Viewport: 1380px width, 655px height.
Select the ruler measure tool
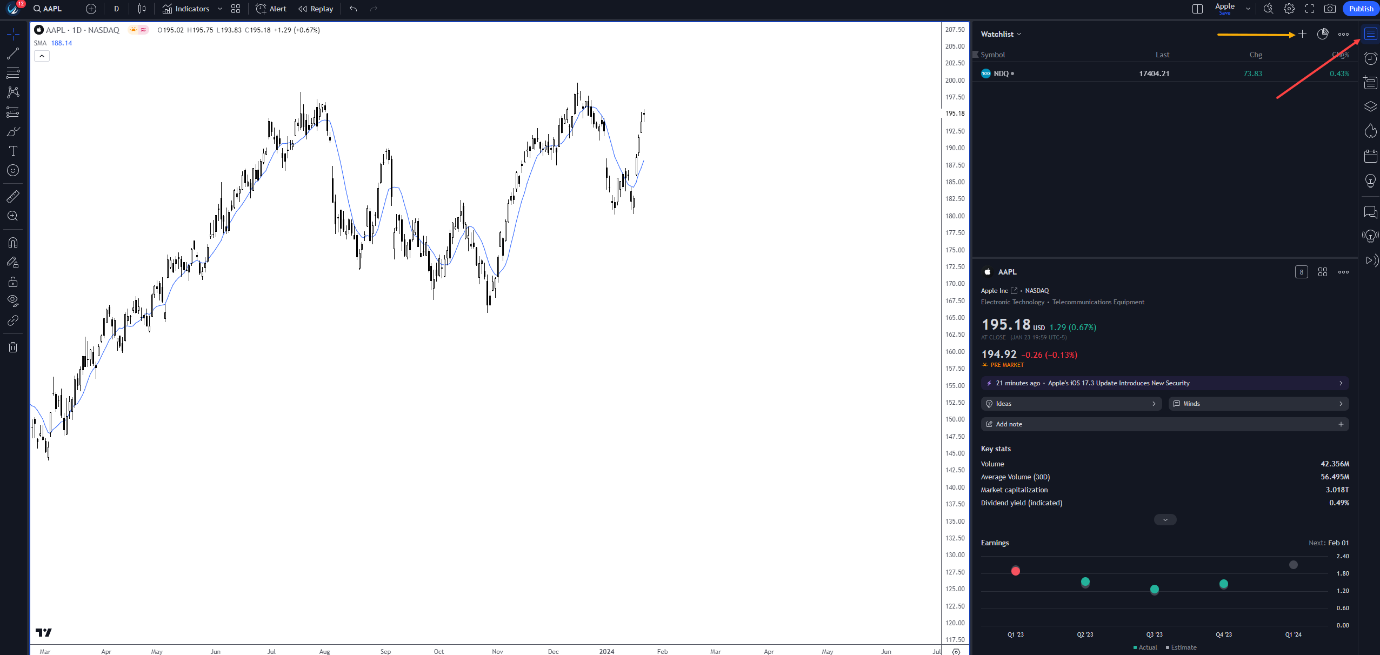[13, 196]
